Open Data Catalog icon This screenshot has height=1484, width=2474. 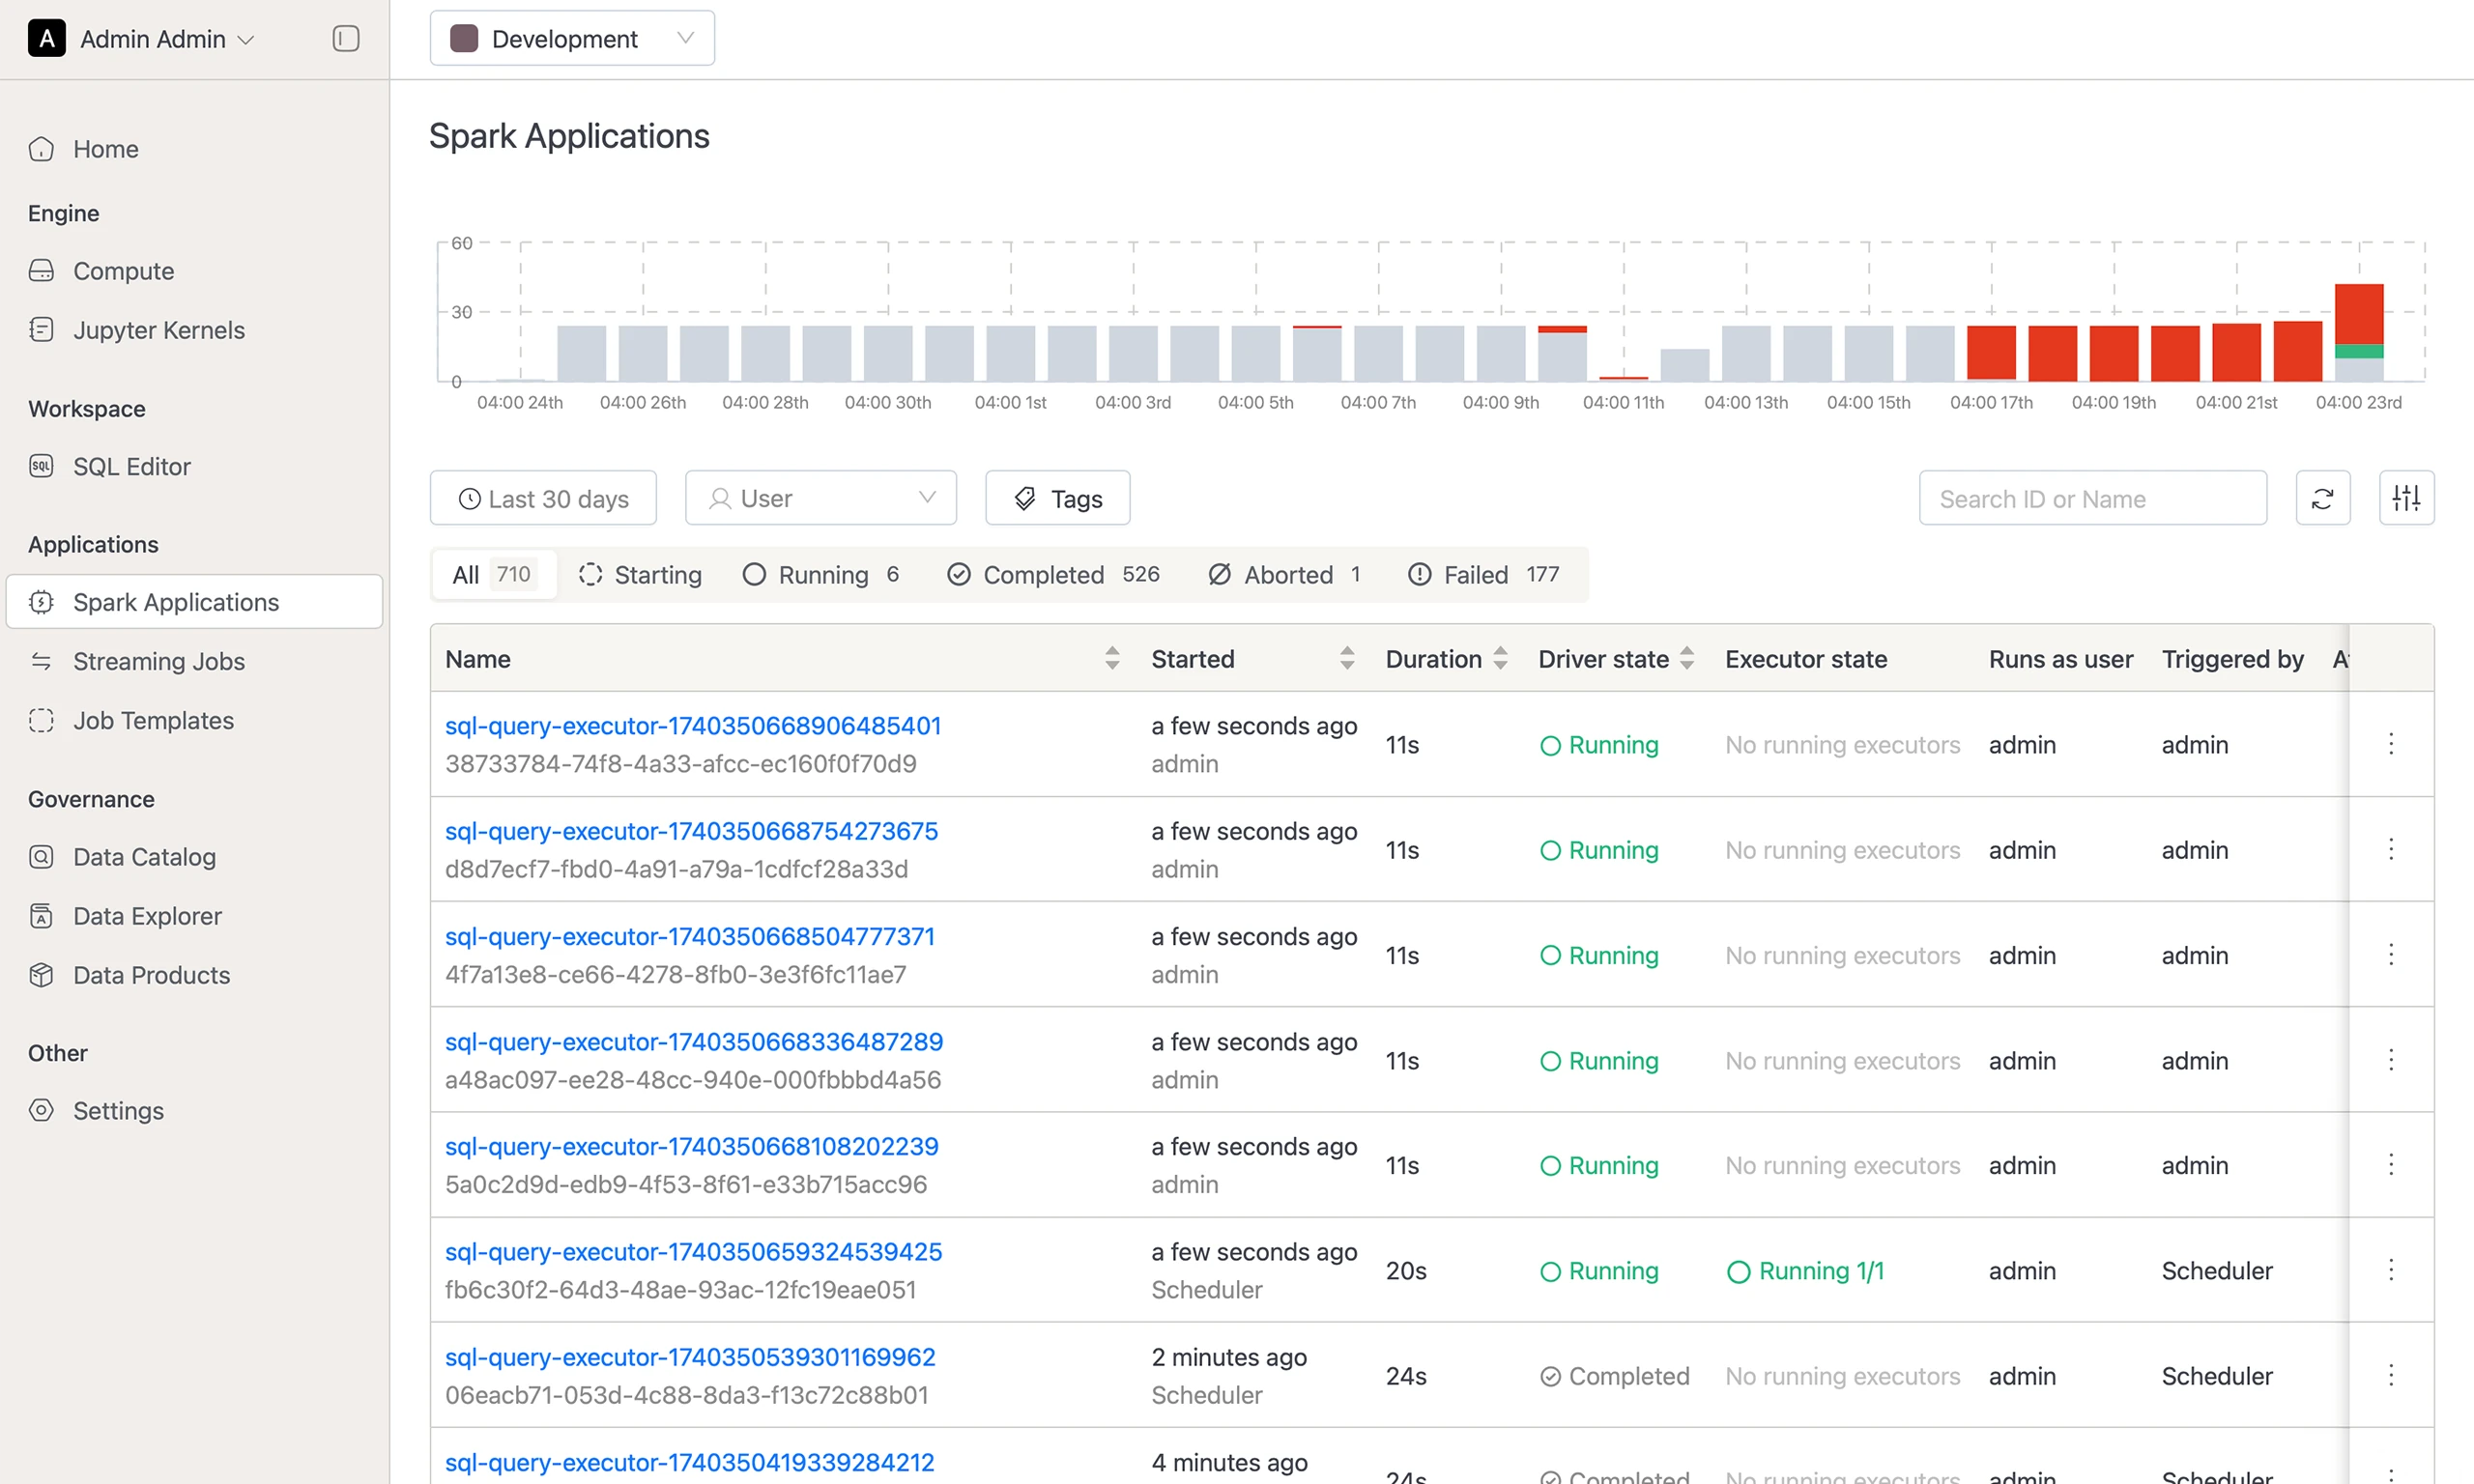point(41,857)
